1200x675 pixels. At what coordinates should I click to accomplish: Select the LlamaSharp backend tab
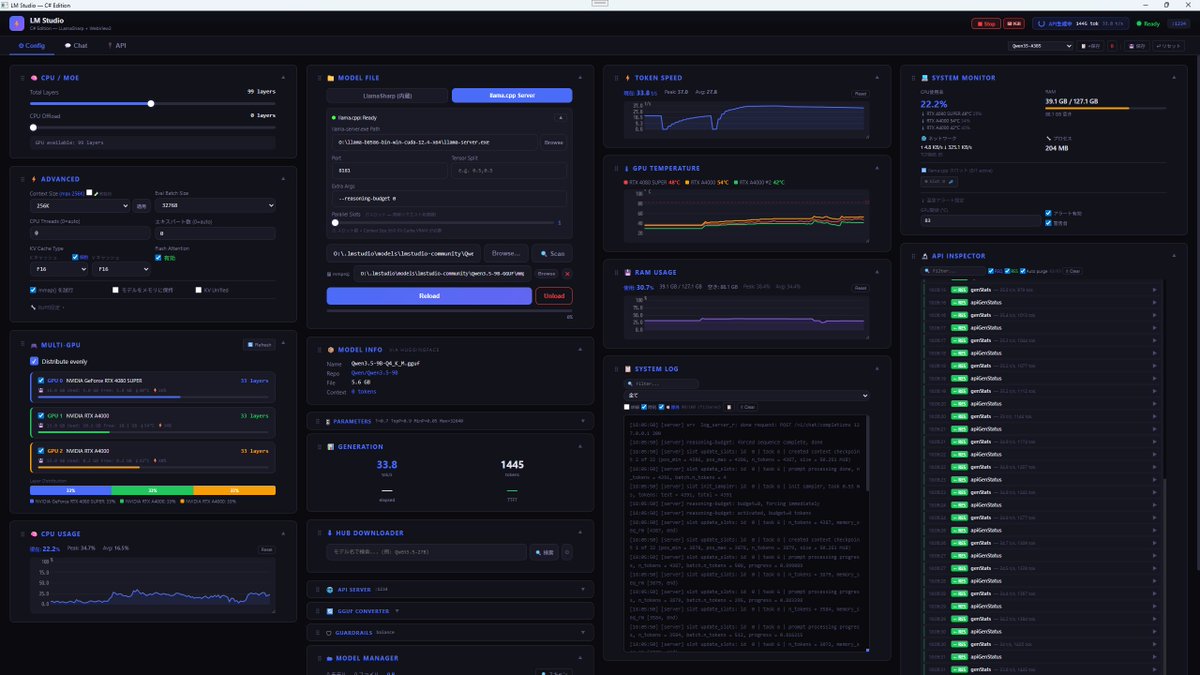click(x=387, y=95)
